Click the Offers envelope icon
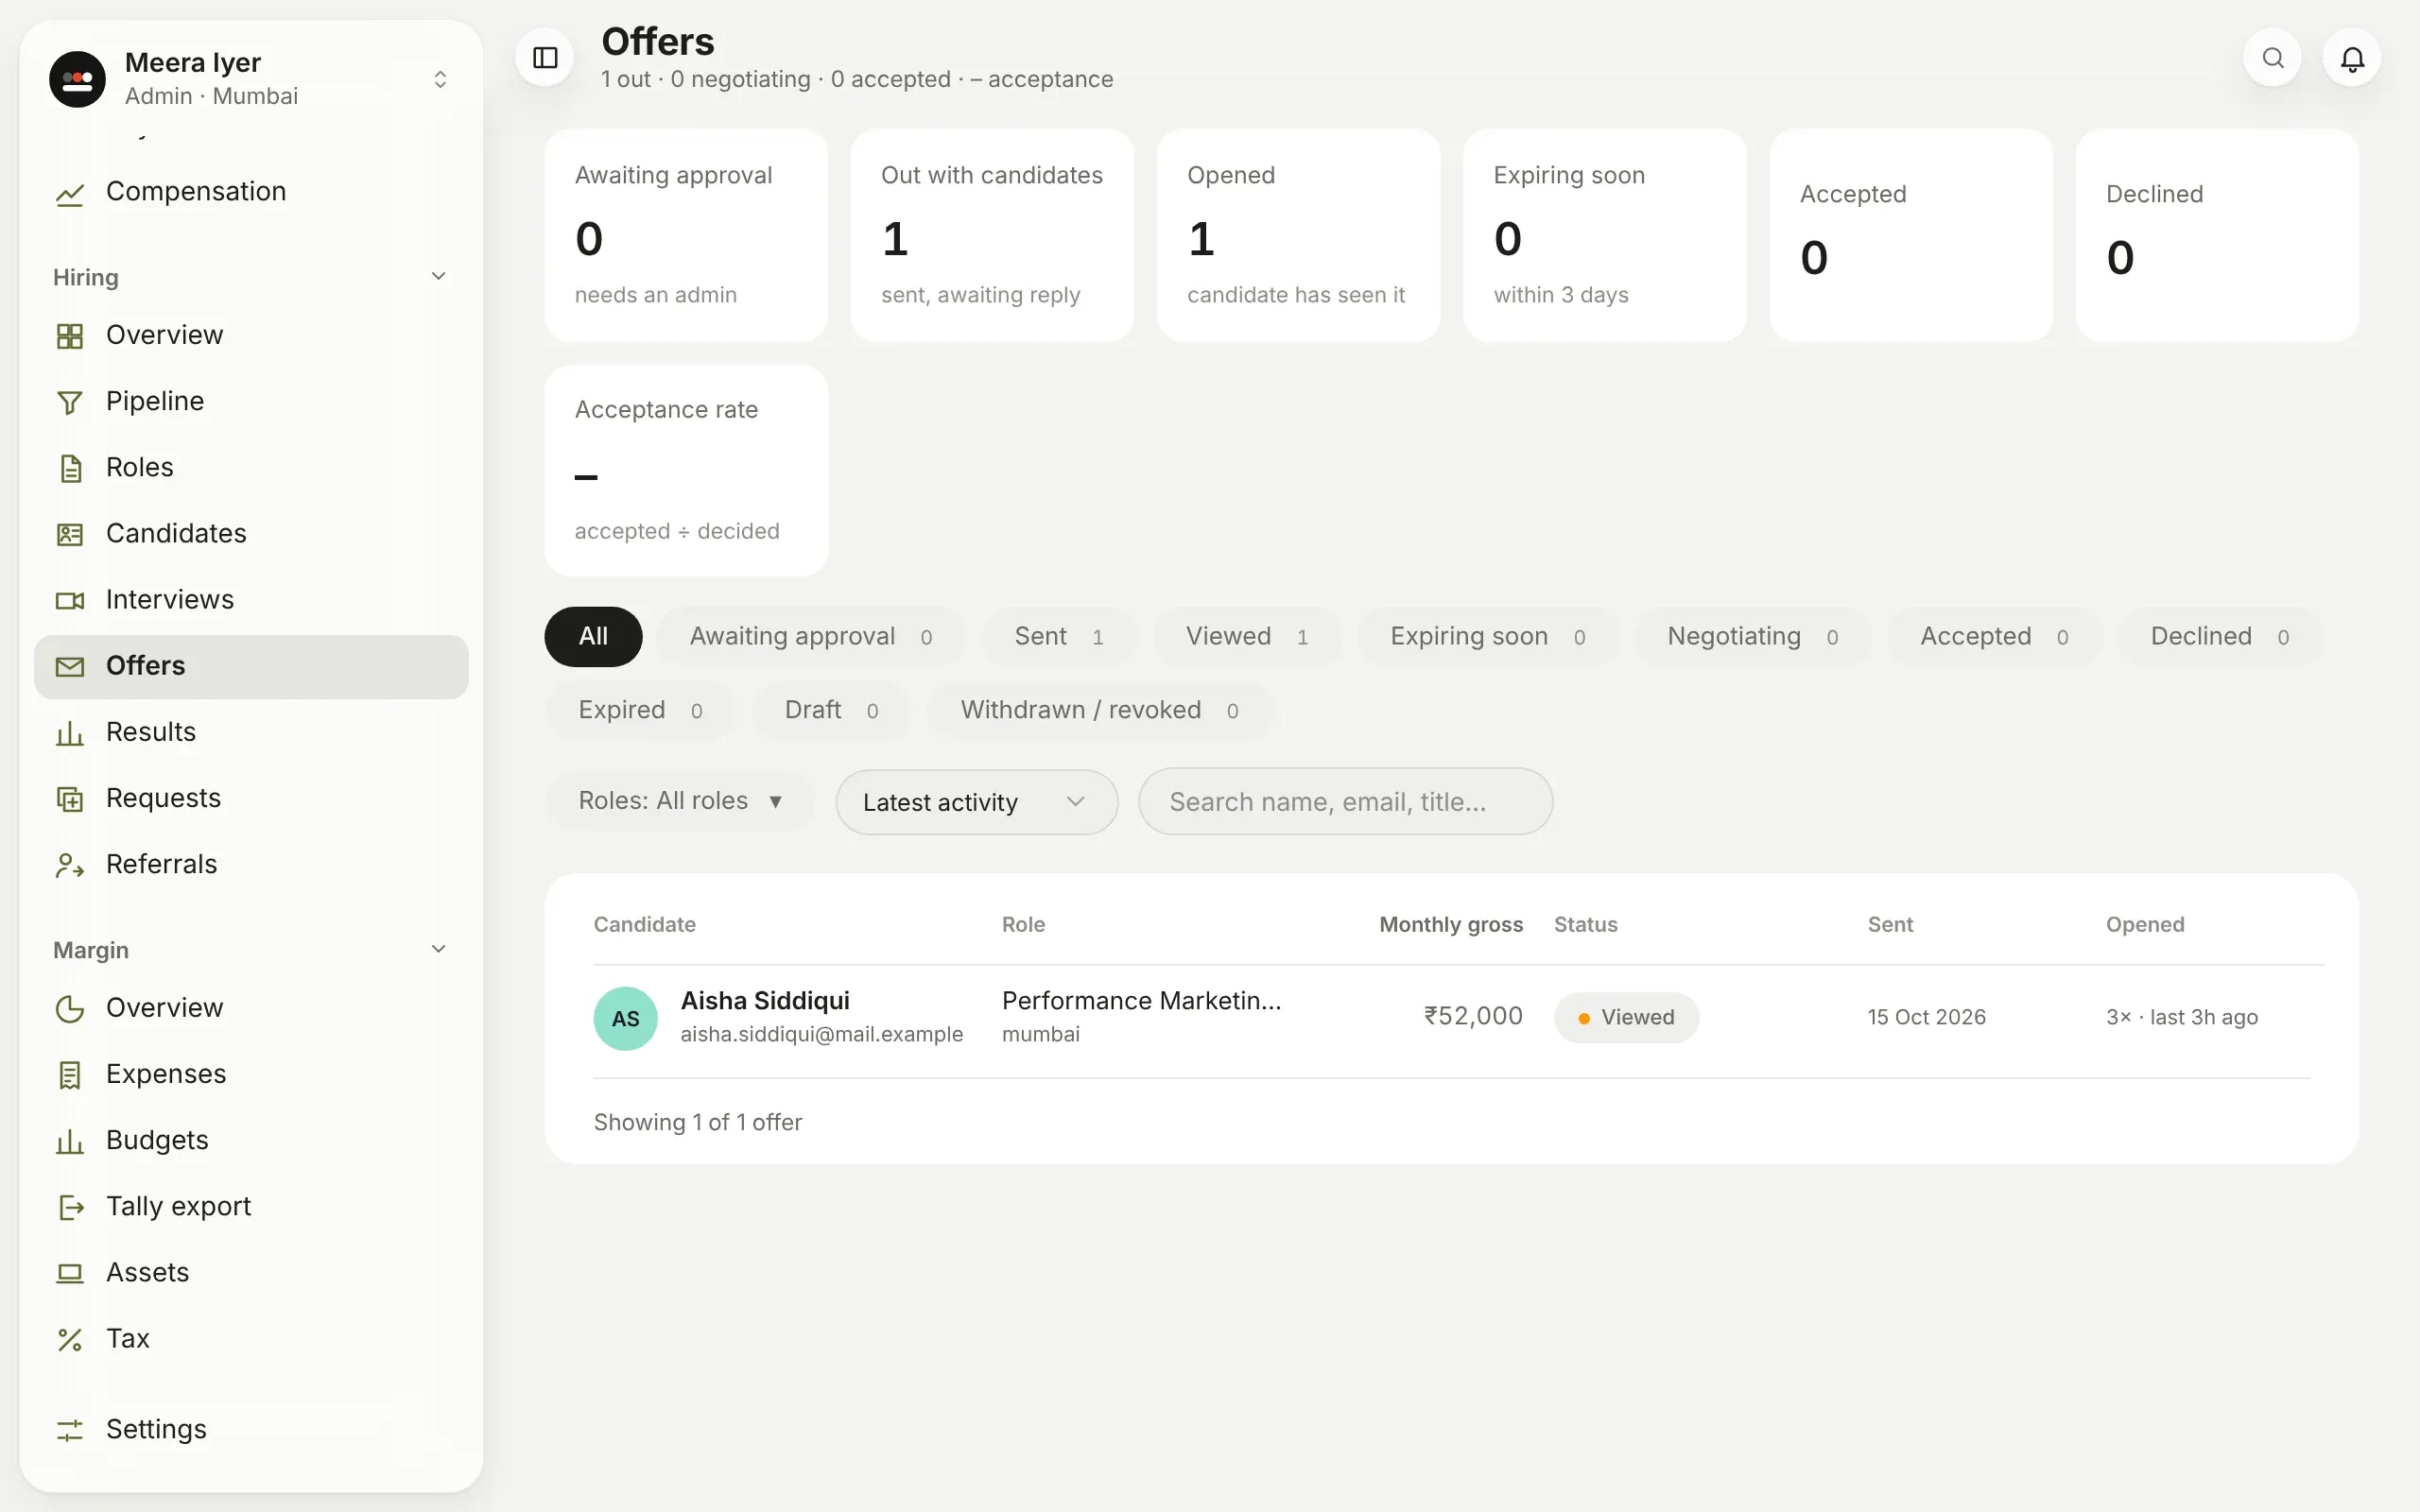Screen dimensions: 2420x1512 click(70, 666)
